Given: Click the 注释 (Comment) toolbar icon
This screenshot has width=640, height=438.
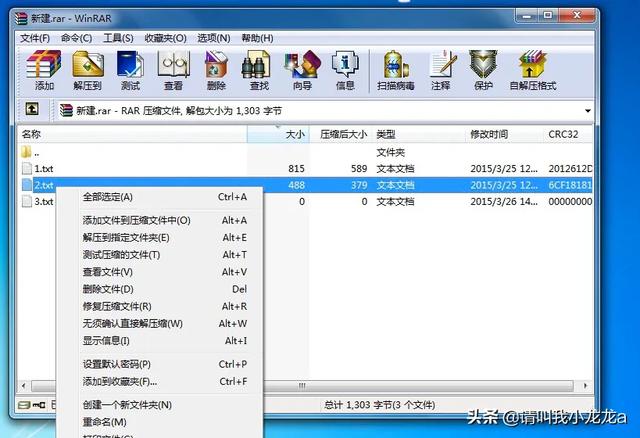Looking at the screenshot, I should (x=442, y=64).
